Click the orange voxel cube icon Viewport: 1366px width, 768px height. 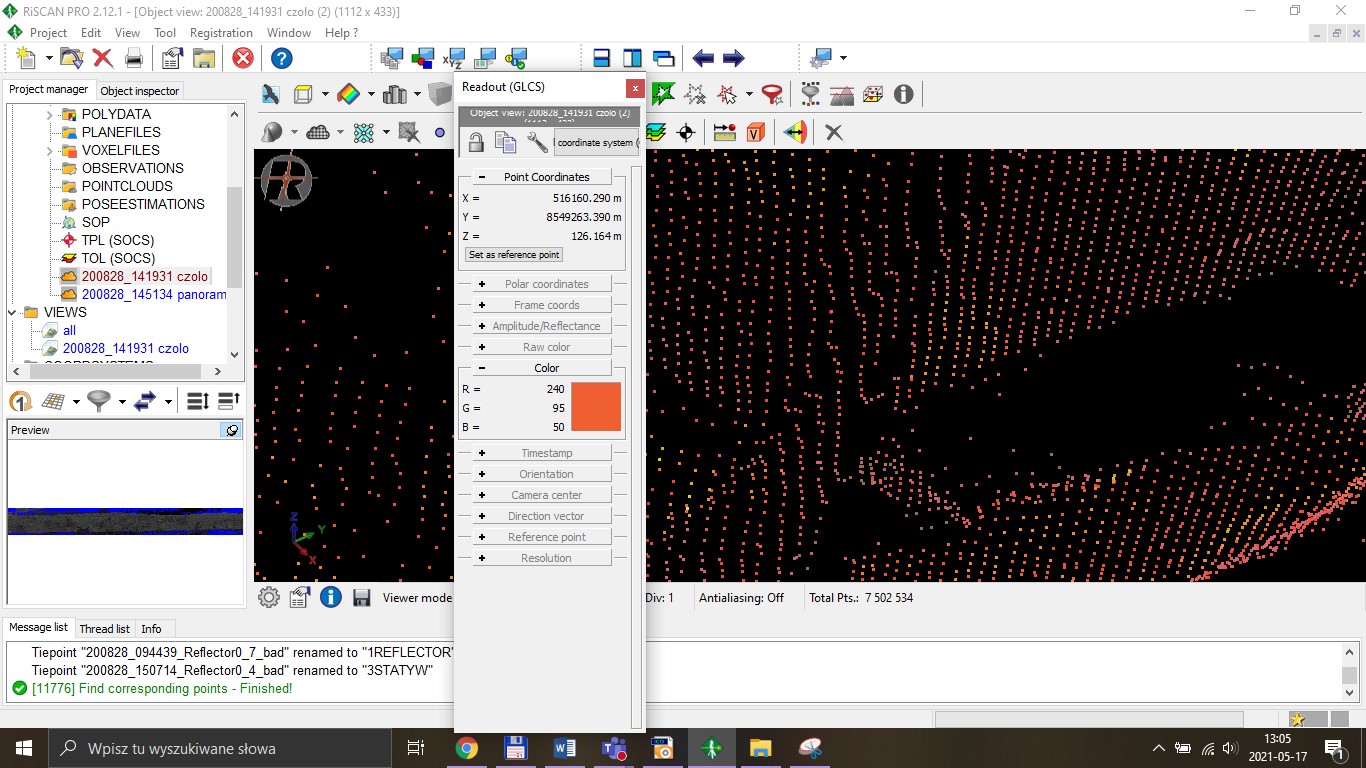[x=756, y=132]
